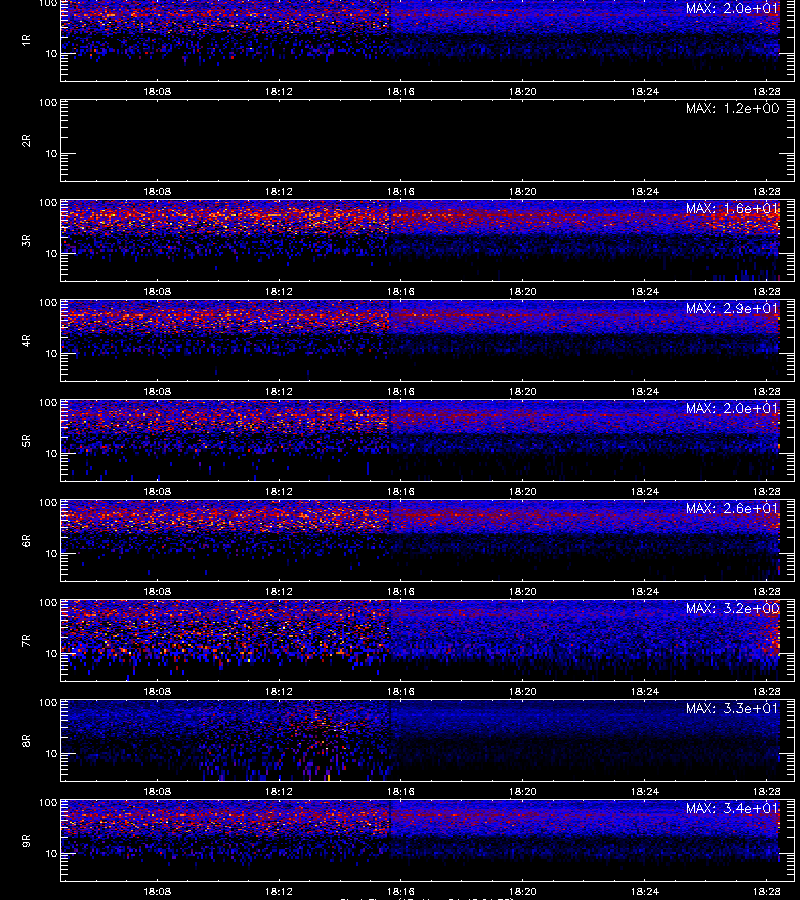Click the 18:20 time label under 9R panel
800x900 pixels.
click(523, 891)
